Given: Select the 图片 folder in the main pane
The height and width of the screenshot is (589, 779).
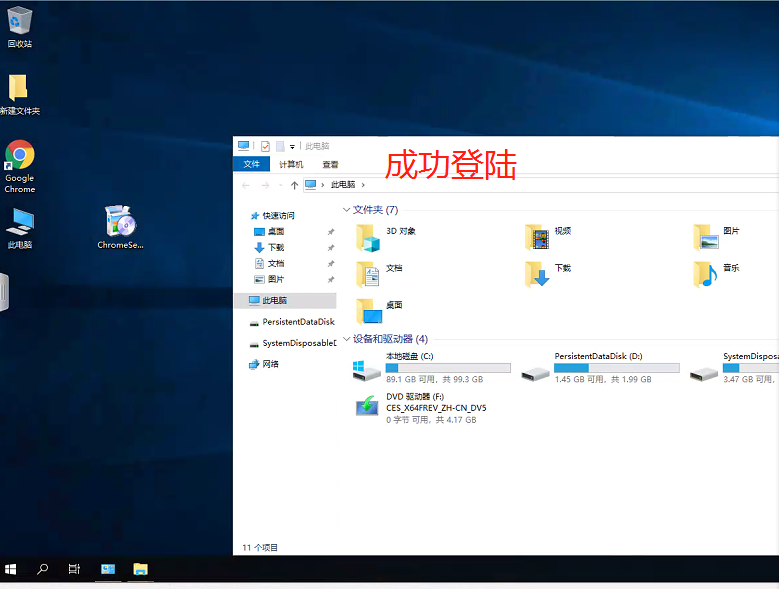Looking at the screenshot, I should point(717,237).
